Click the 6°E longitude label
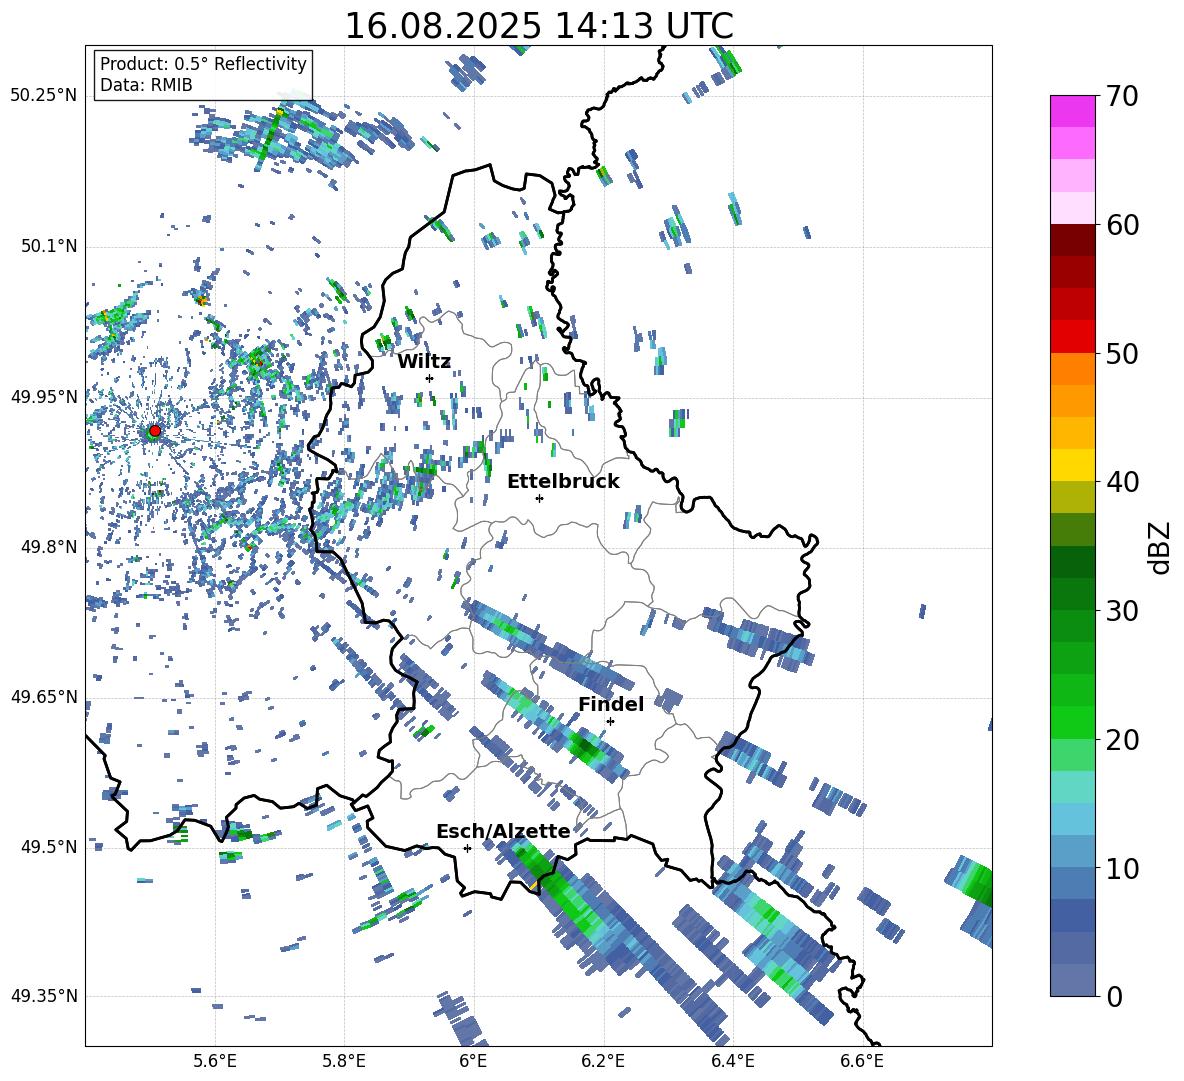This screenshot has width=1184, height=1081. [x=473, y=1061]
